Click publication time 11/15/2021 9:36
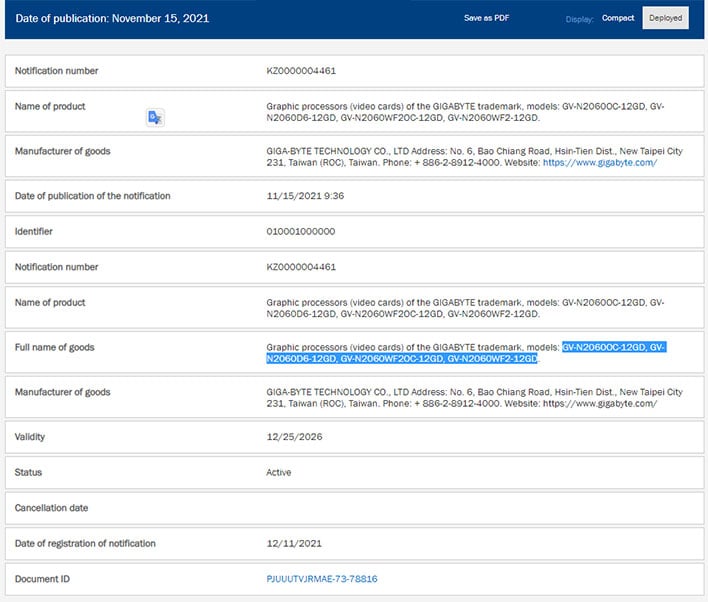This screenshot has width=708, height=602. tap(305, 196)
